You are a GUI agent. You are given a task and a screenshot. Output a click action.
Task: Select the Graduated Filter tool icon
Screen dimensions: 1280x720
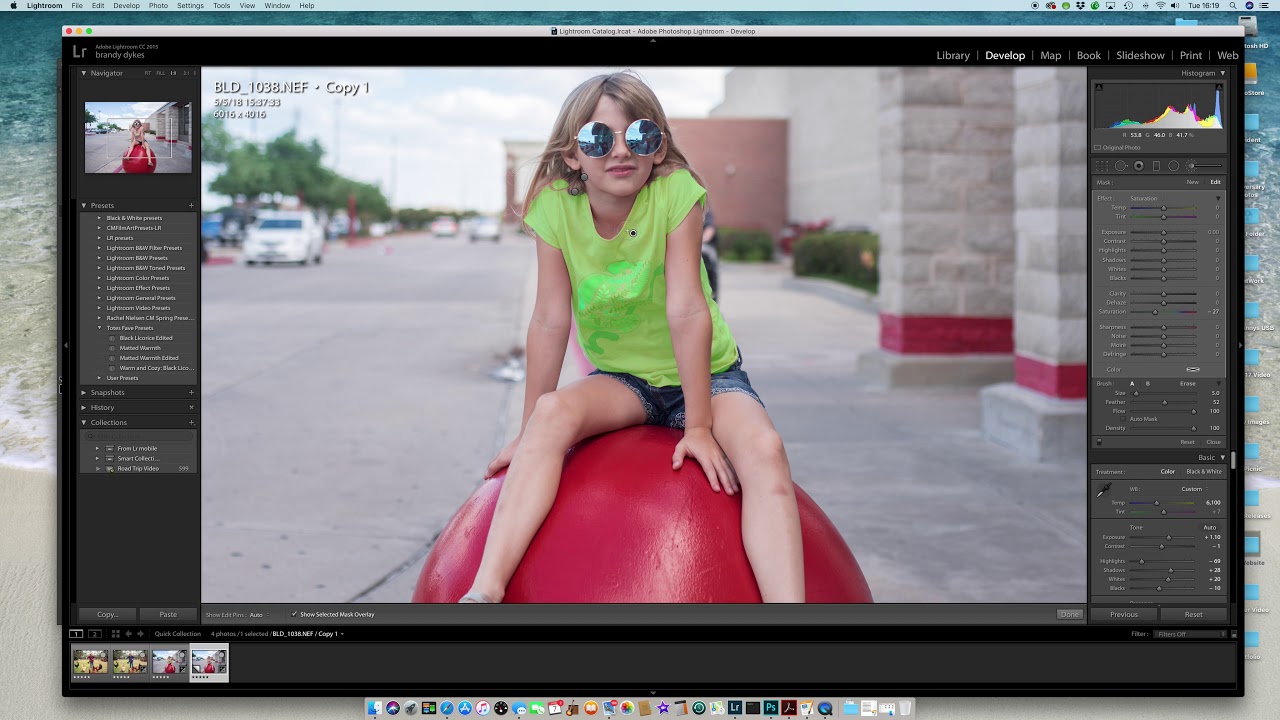[1156, 166]
